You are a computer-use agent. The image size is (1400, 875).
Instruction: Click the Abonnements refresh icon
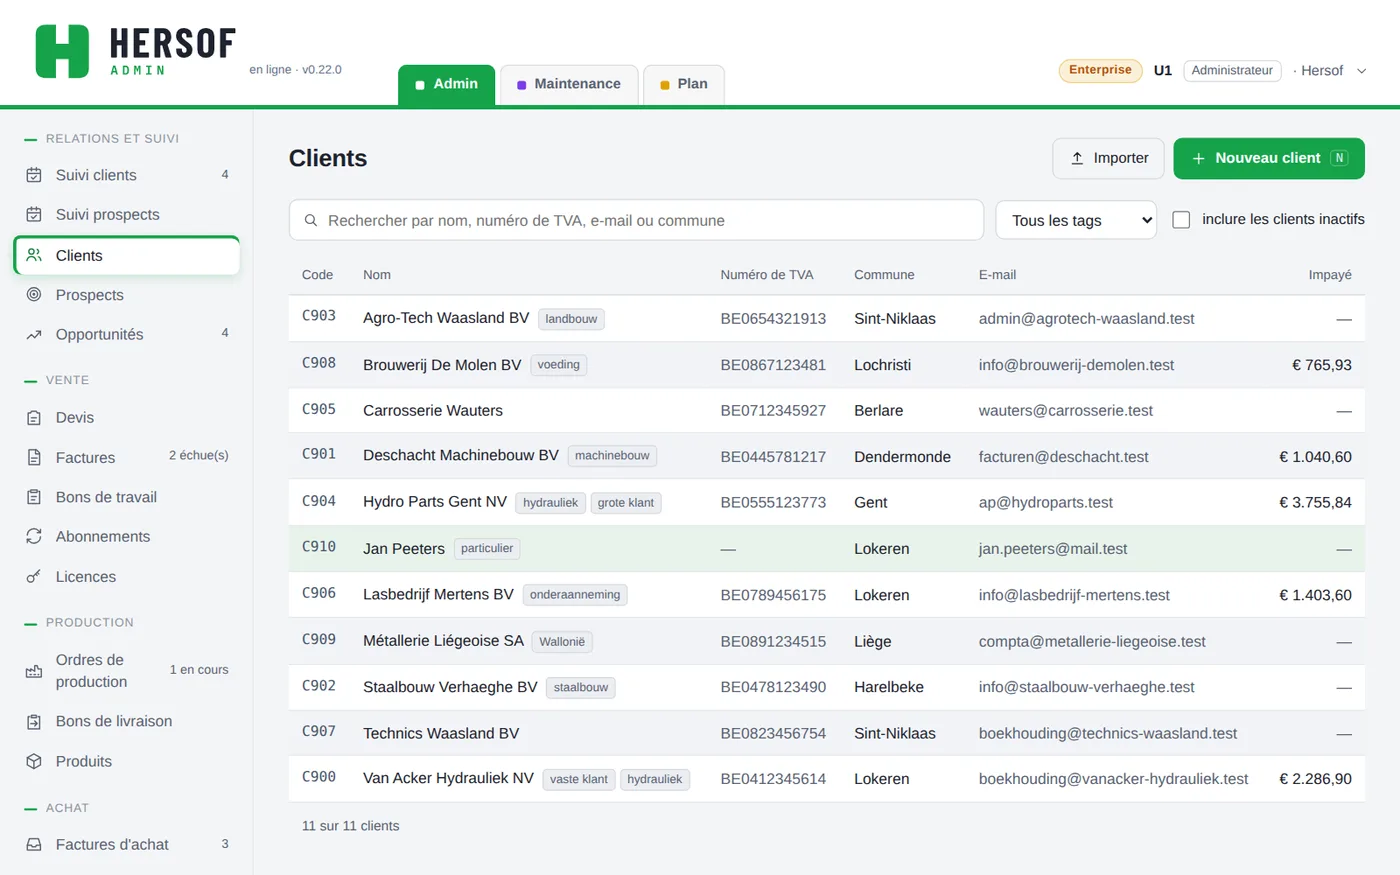coord(34,536)
